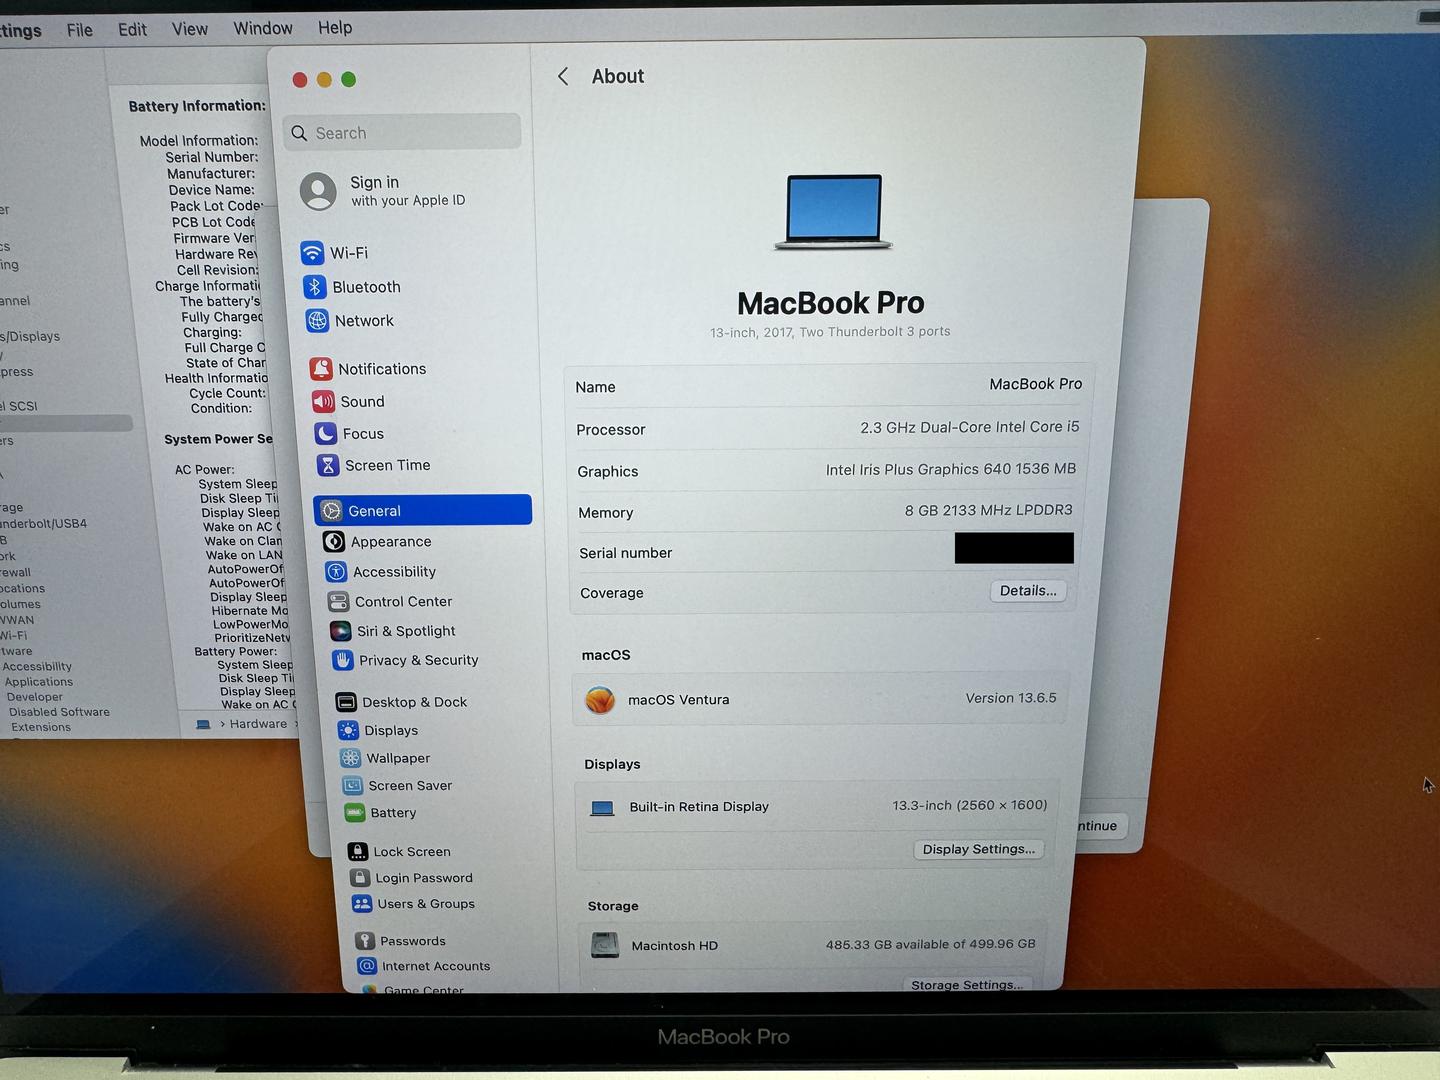Click Cycle Count row in background window
The height and width of the screenshot is (1080, 1440).
[227, 393]
